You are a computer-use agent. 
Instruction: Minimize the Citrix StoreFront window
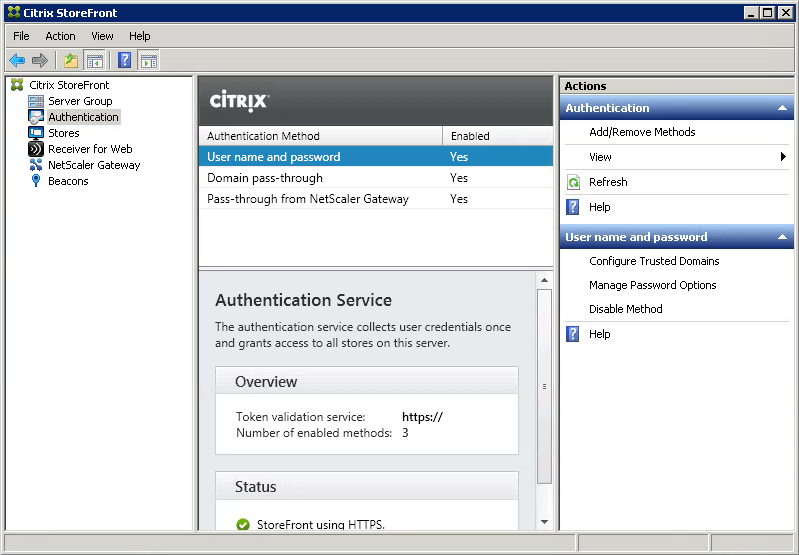coord(750,13)
